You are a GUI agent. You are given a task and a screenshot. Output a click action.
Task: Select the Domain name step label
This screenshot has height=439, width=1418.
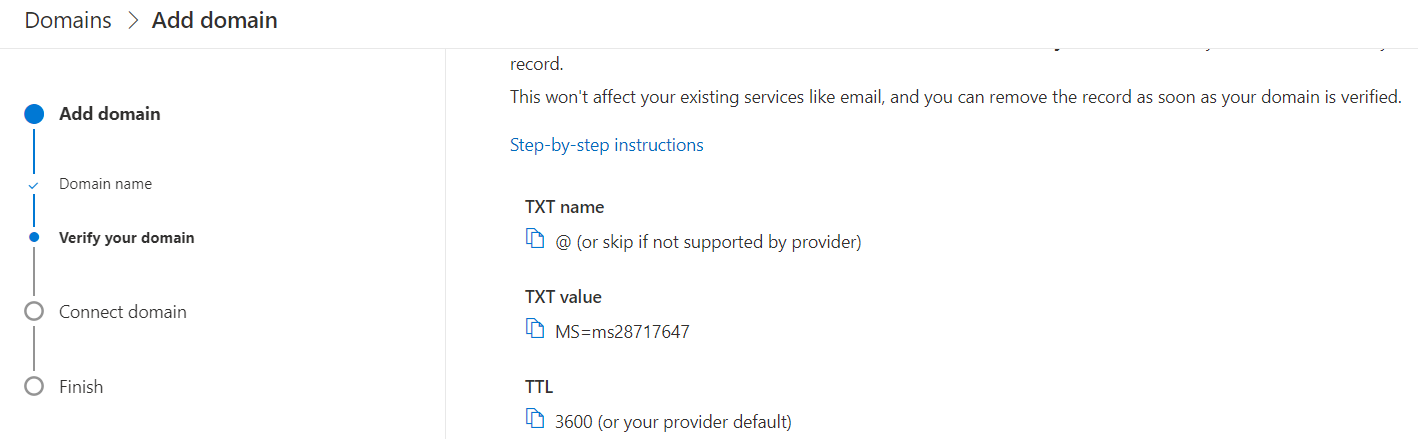pos(106,184)
